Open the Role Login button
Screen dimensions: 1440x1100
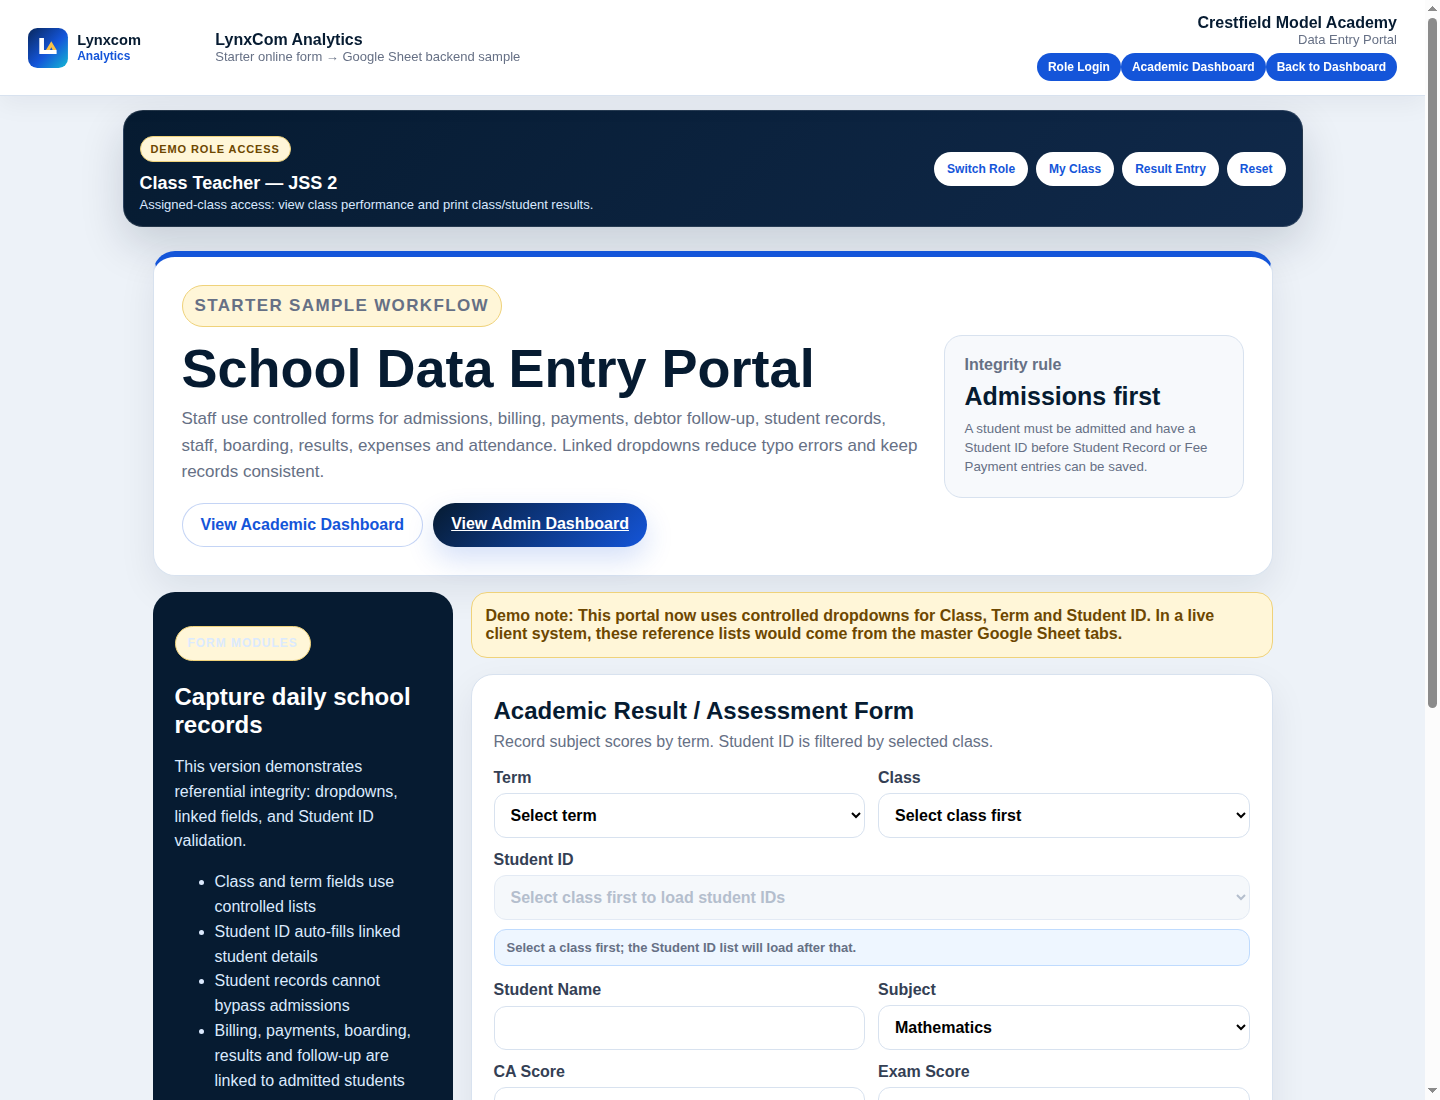pos(1078,67)
